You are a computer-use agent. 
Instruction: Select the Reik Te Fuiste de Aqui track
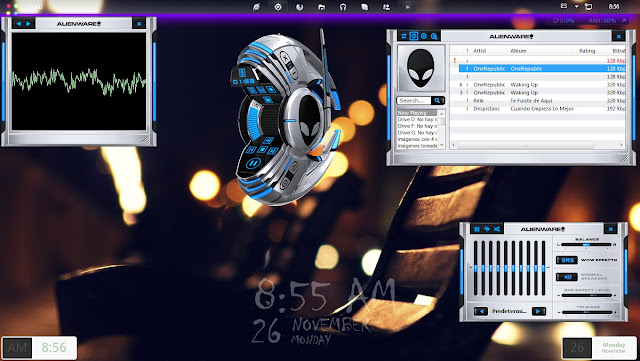pos(542,100)
